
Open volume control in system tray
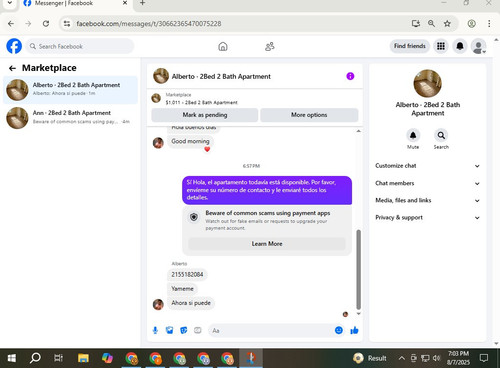(x=437, y=358)
